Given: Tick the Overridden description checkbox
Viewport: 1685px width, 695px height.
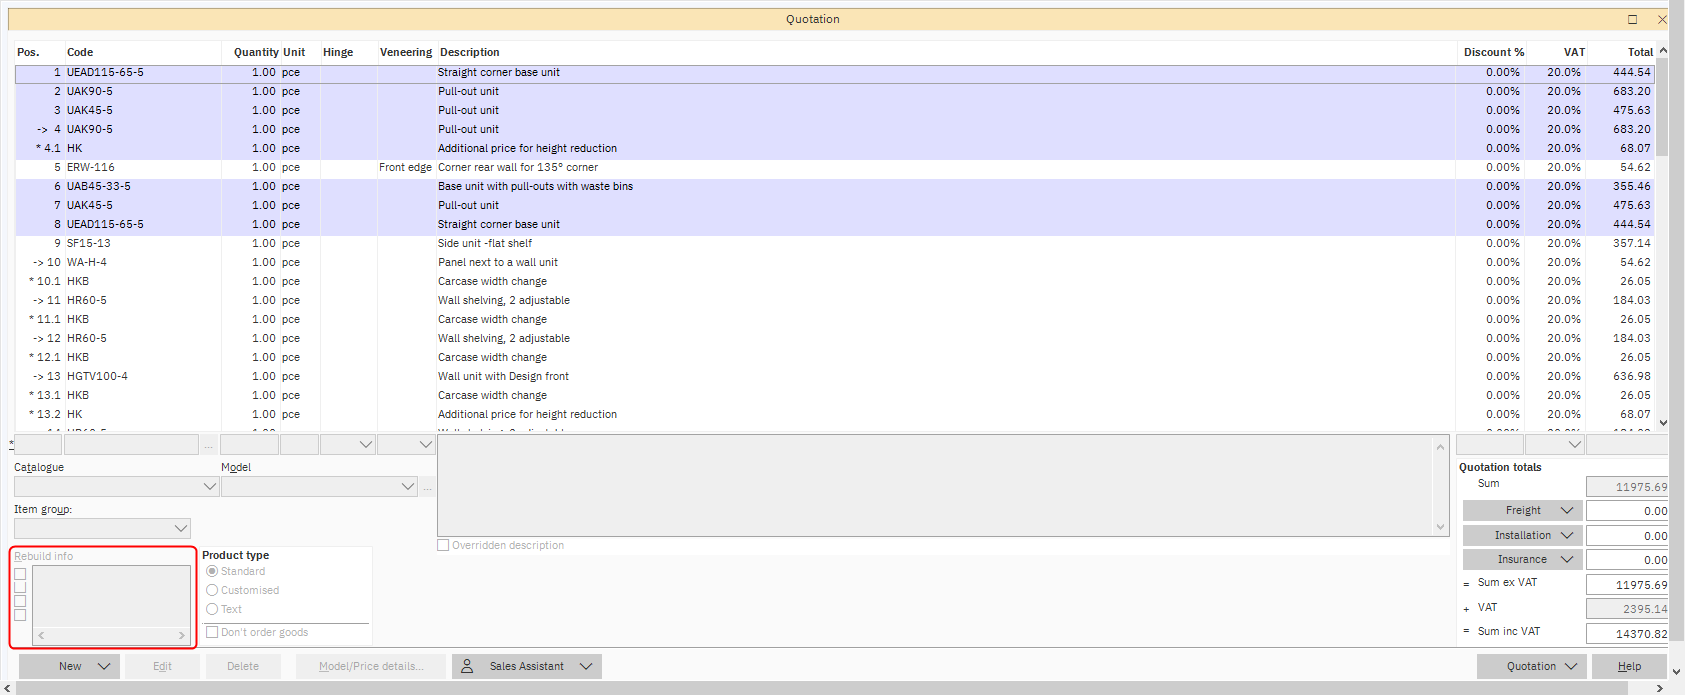Looking at the screenshot, I should pyautogui.click(x=443, y=545).
